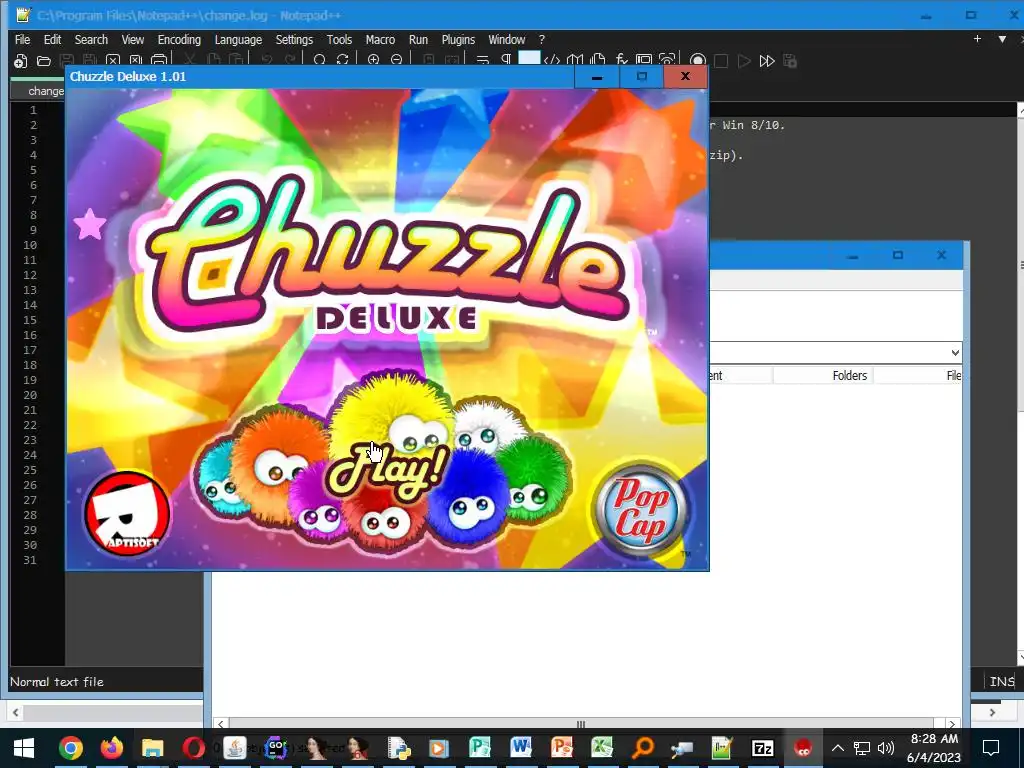
Task: Click Notepad++ horizontal scrollbar left arrow
Action: tap(16, 712)
